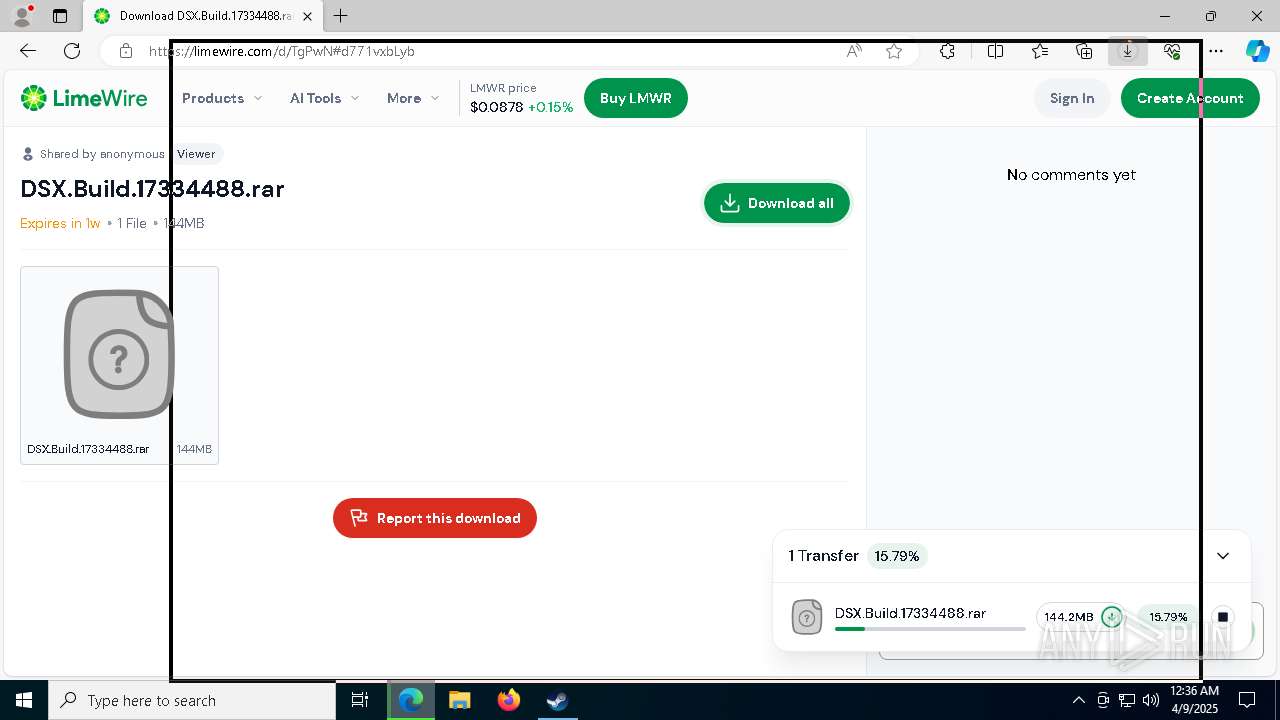The height and width of the screenshot is (720, 1280).
Task: Expand the More menu
Action: (x=413, y=98)
